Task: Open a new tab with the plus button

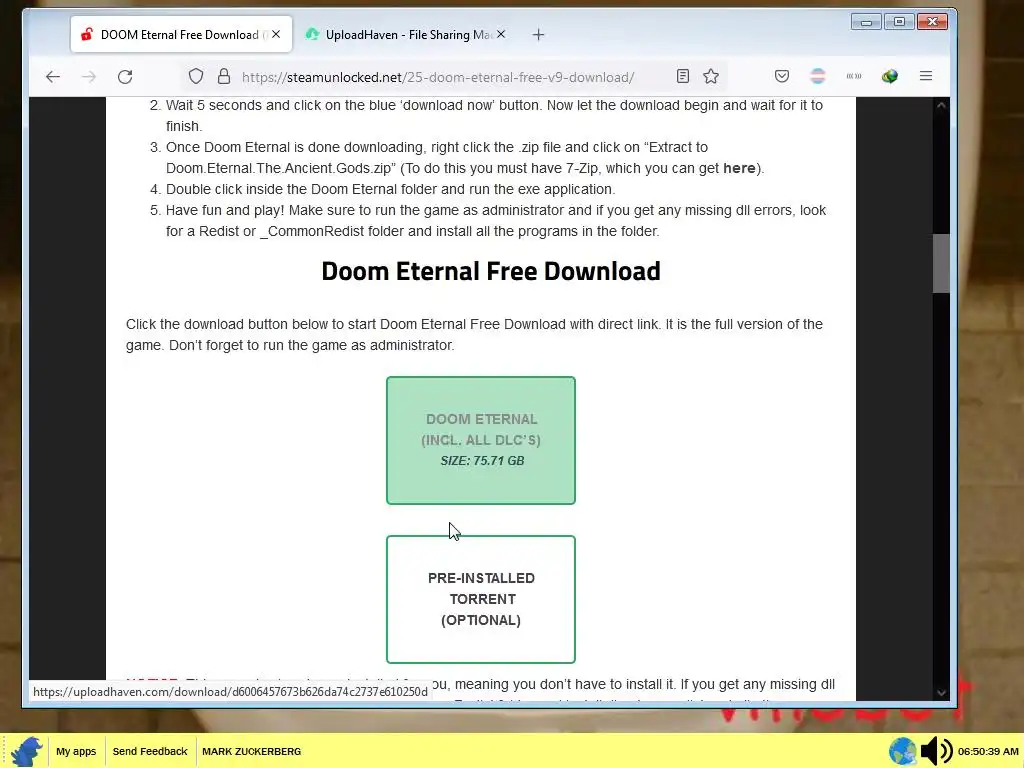Action: [x=538, y=35]
